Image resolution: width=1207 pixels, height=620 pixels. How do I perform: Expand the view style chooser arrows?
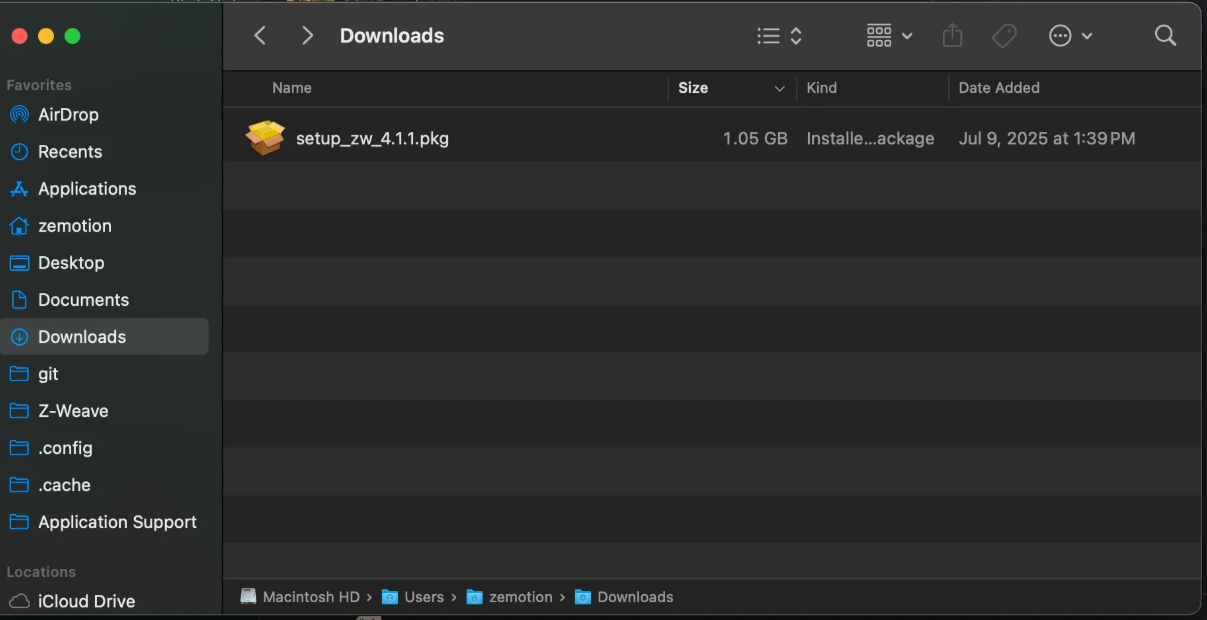[795, 35]
